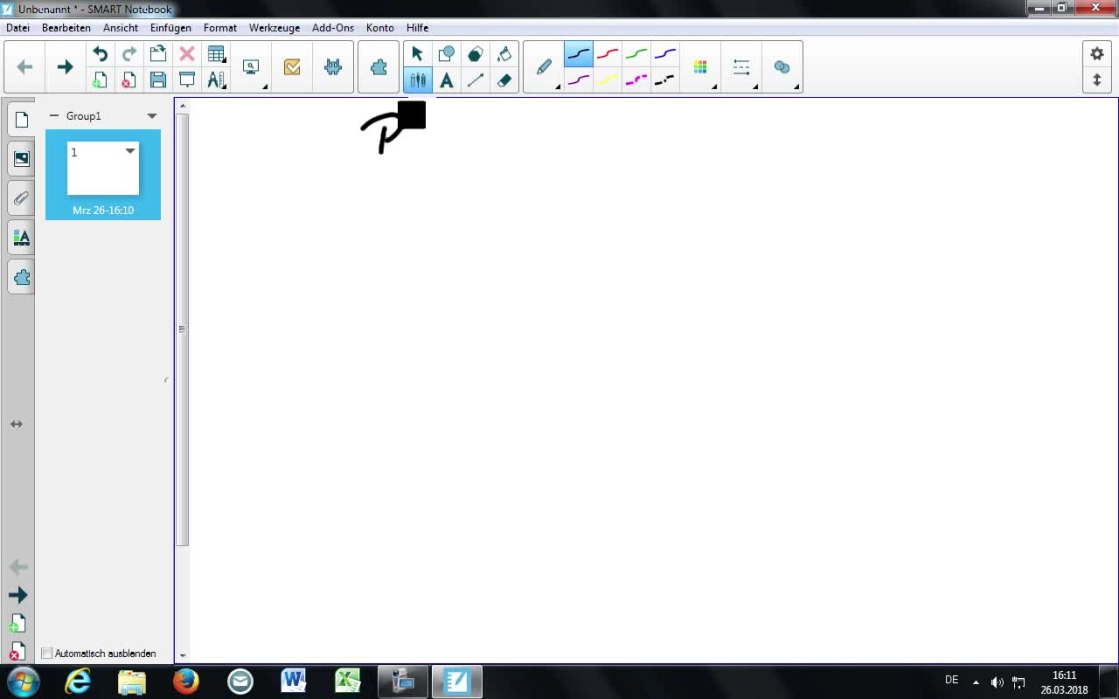The height and width of the screenshot is (699, 1119).
Task: Open the Add-Ons menu
Action: 333,28
